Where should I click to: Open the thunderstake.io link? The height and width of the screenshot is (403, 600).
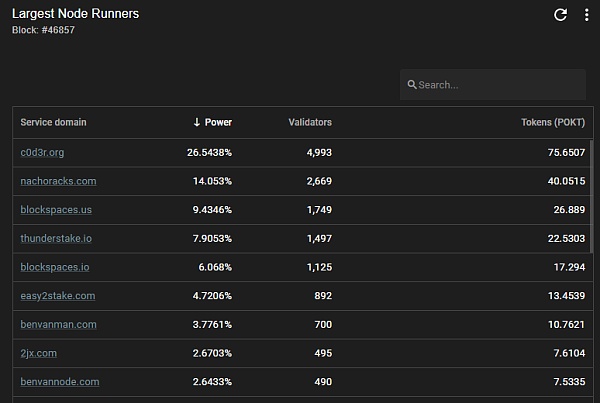56,238
